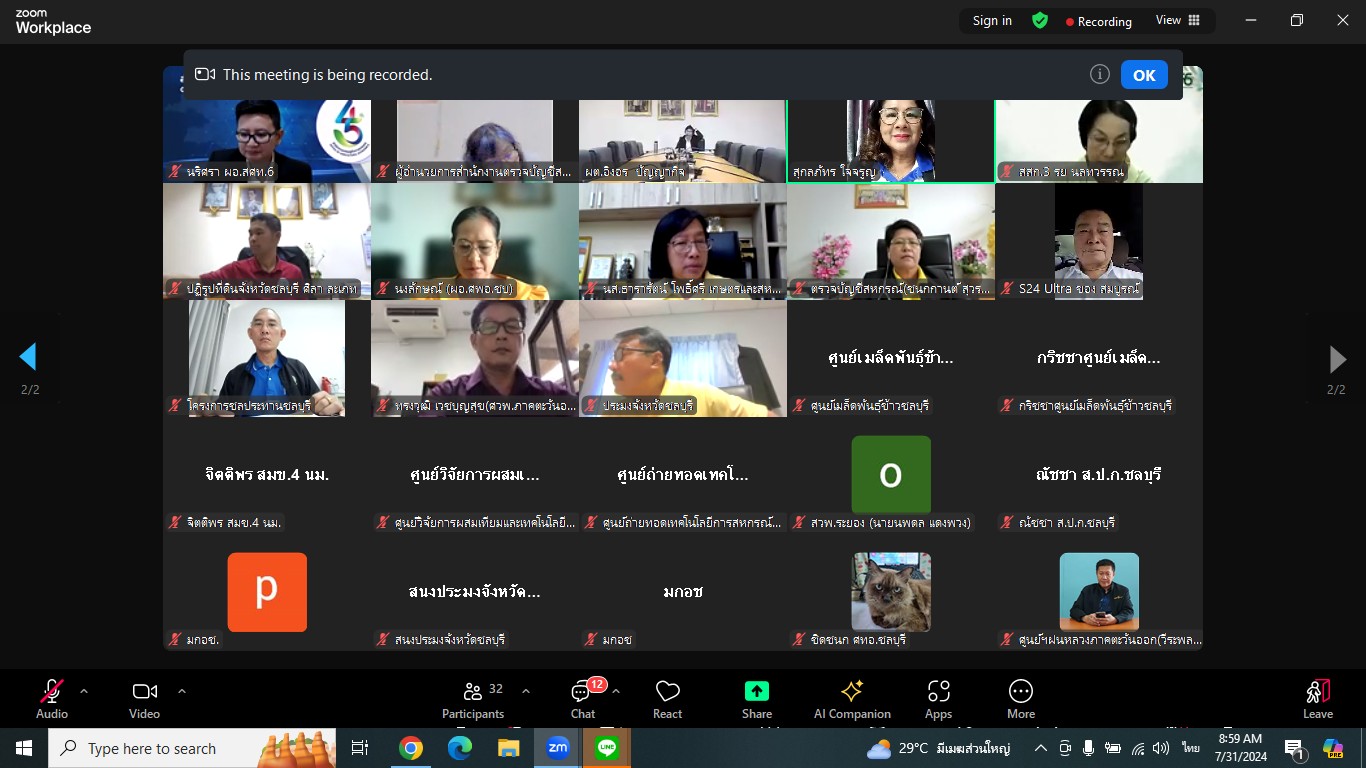Unmute microphone with the Audio button
Image resolution: width=1366 pixels, height=768 pixels.
point(52,698)
